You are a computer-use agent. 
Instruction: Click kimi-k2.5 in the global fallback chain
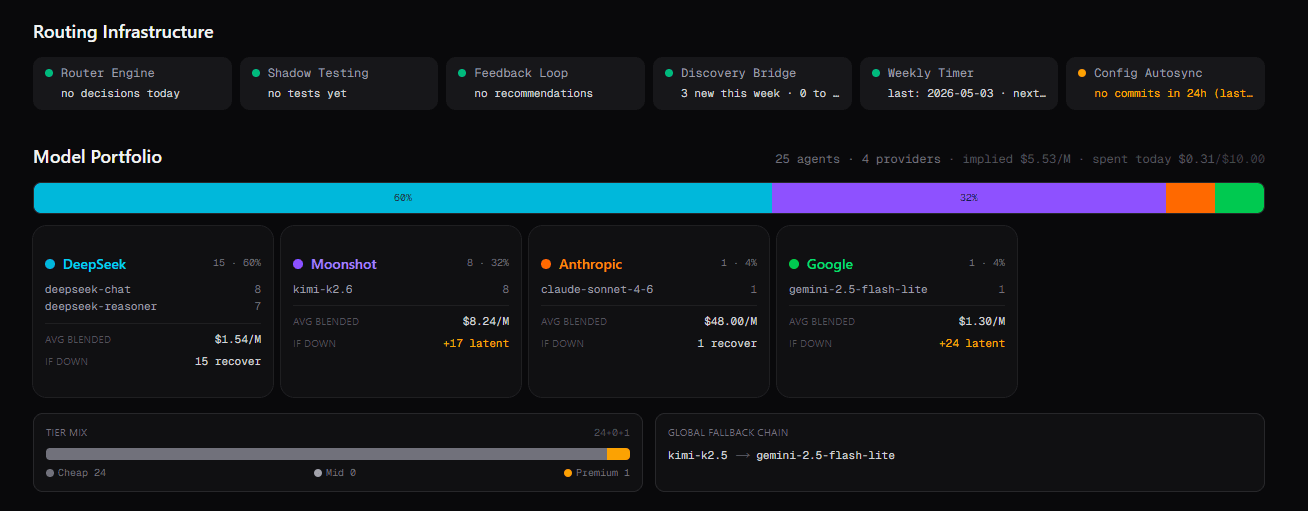click(697, 455)
